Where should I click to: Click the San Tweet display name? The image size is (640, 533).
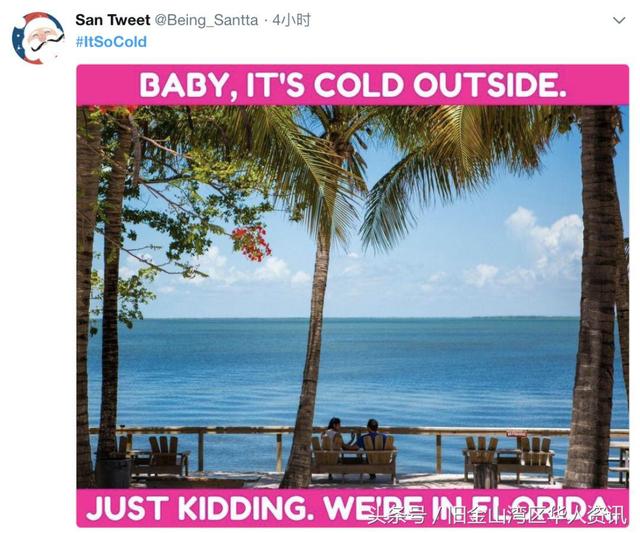113,20
